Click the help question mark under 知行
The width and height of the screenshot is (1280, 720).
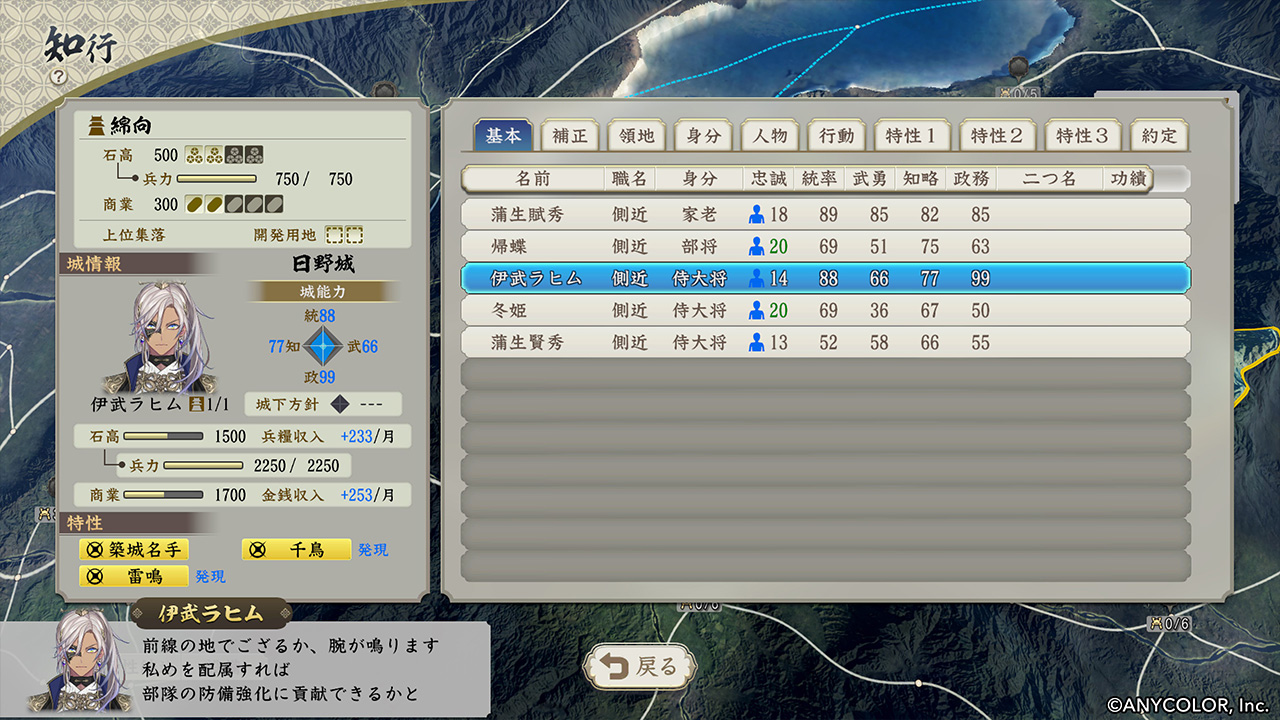click(x=58, y=76)
